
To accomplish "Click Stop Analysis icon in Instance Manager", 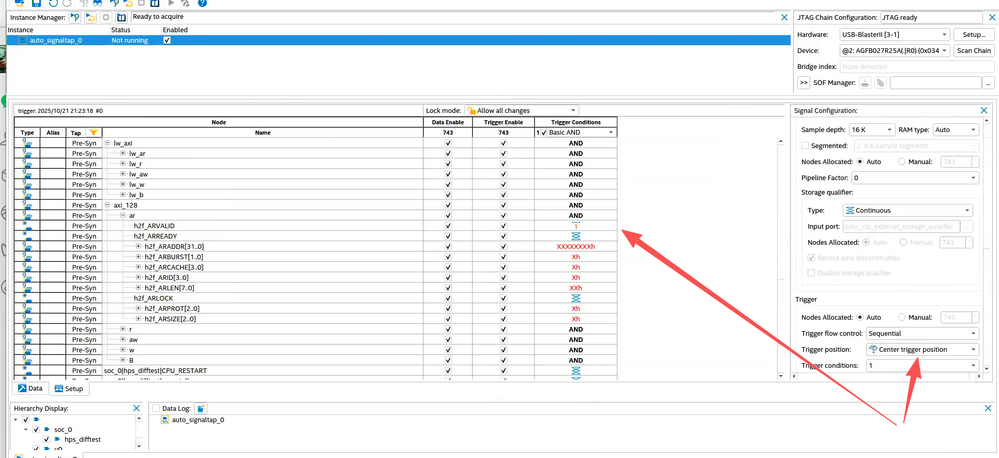I will pyautogui.click(x=106, y=17).
